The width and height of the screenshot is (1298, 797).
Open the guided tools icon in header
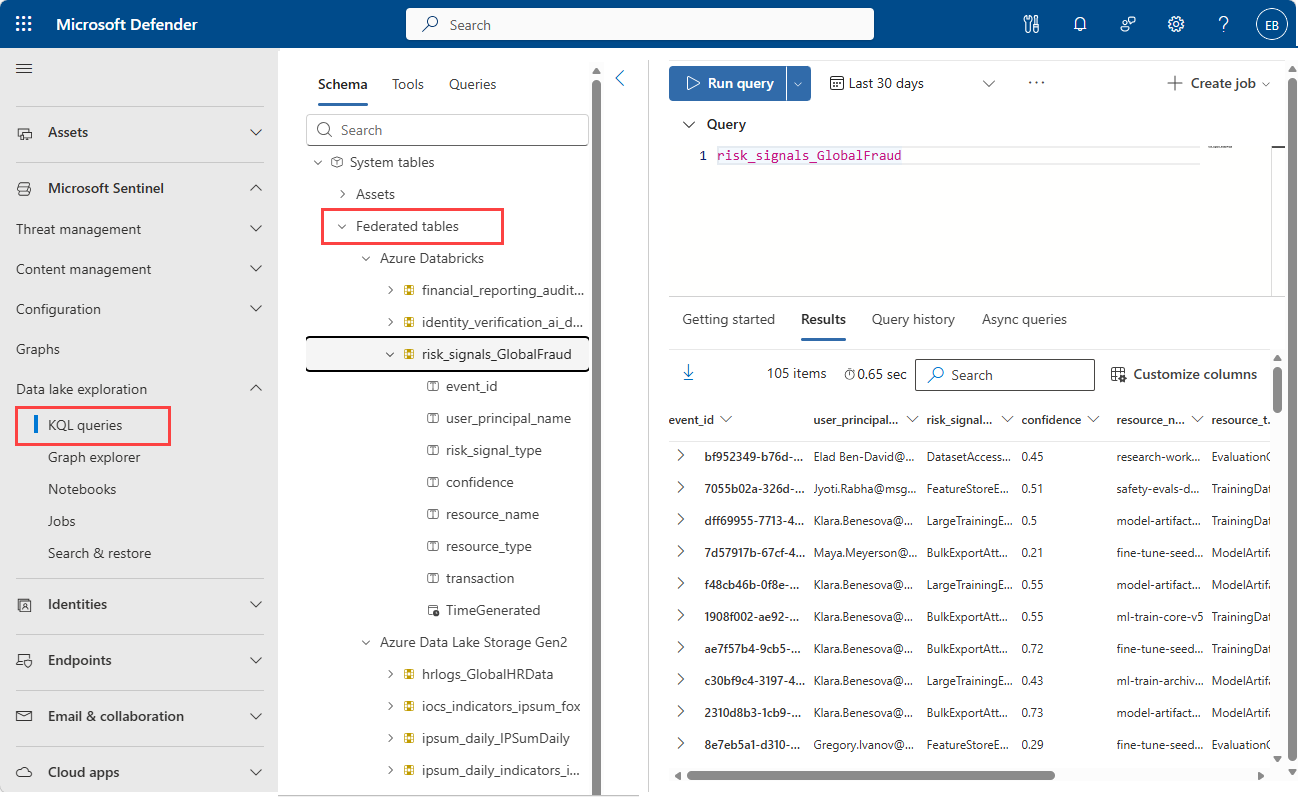click(x=1032, y=24)
